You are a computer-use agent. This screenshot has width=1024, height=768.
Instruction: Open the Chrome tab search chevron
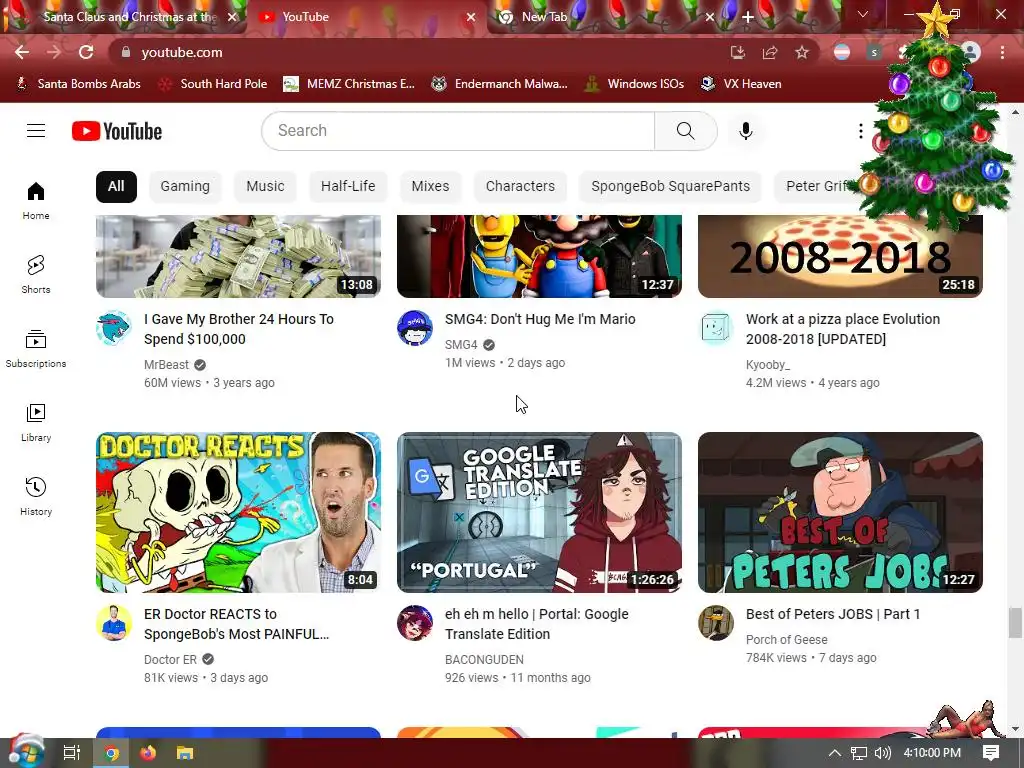click(x=863, y=14)
